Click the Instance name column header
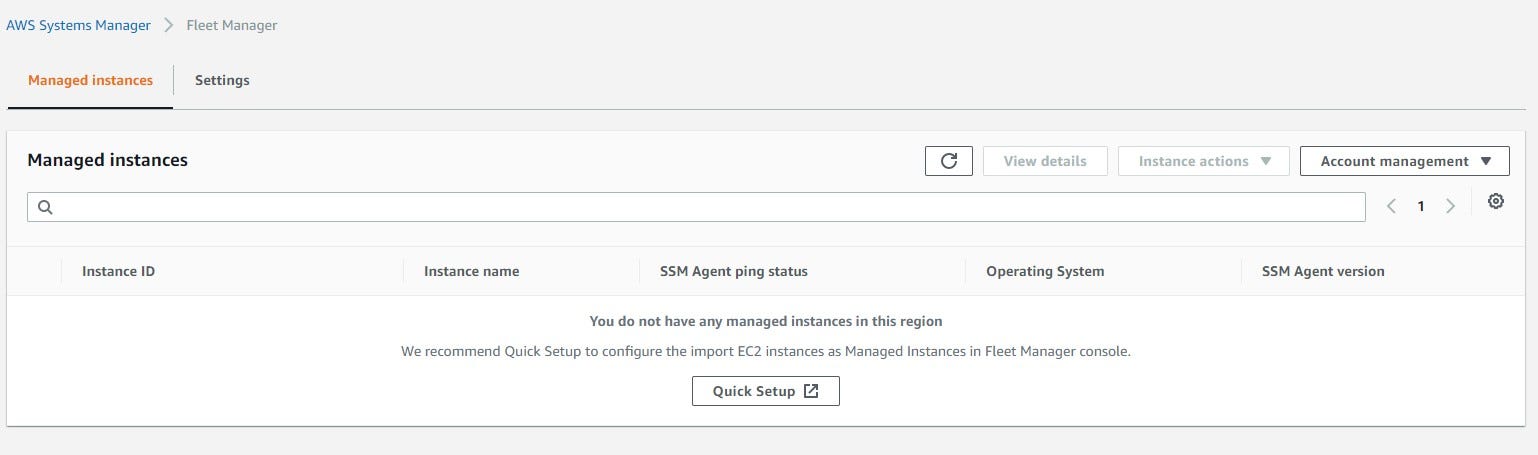Viewport: 1538px width, 455px height. [x=471, y=271]
